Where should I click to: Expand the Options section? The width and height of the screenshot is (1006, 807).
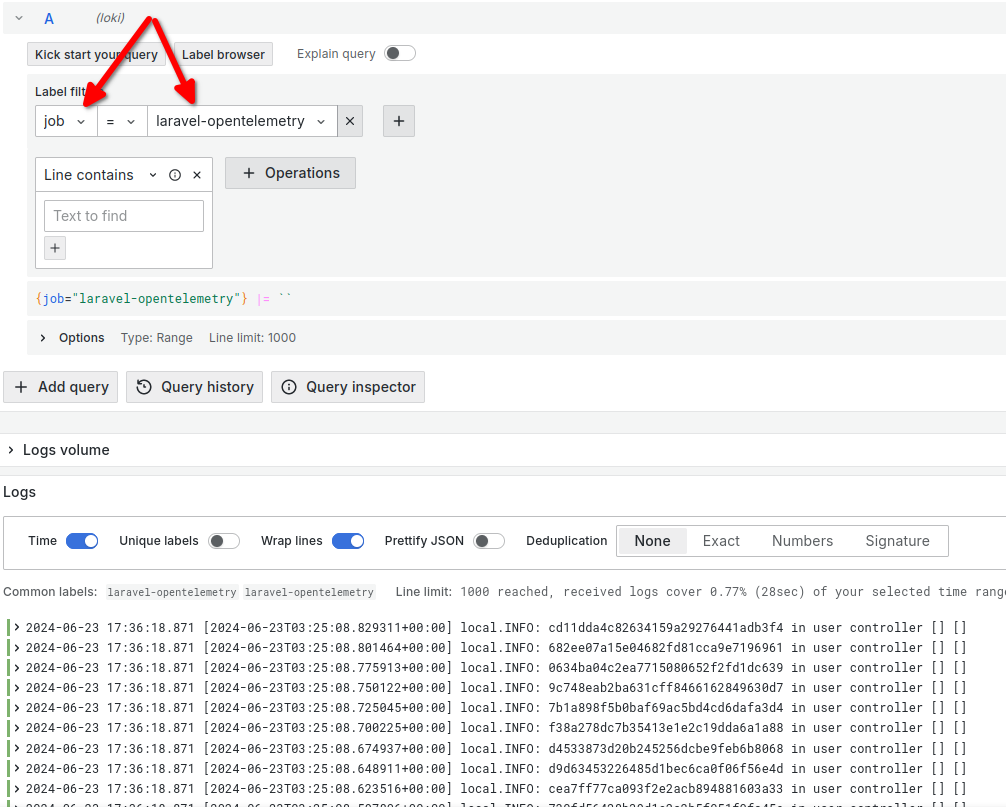(x=43, y=338)
